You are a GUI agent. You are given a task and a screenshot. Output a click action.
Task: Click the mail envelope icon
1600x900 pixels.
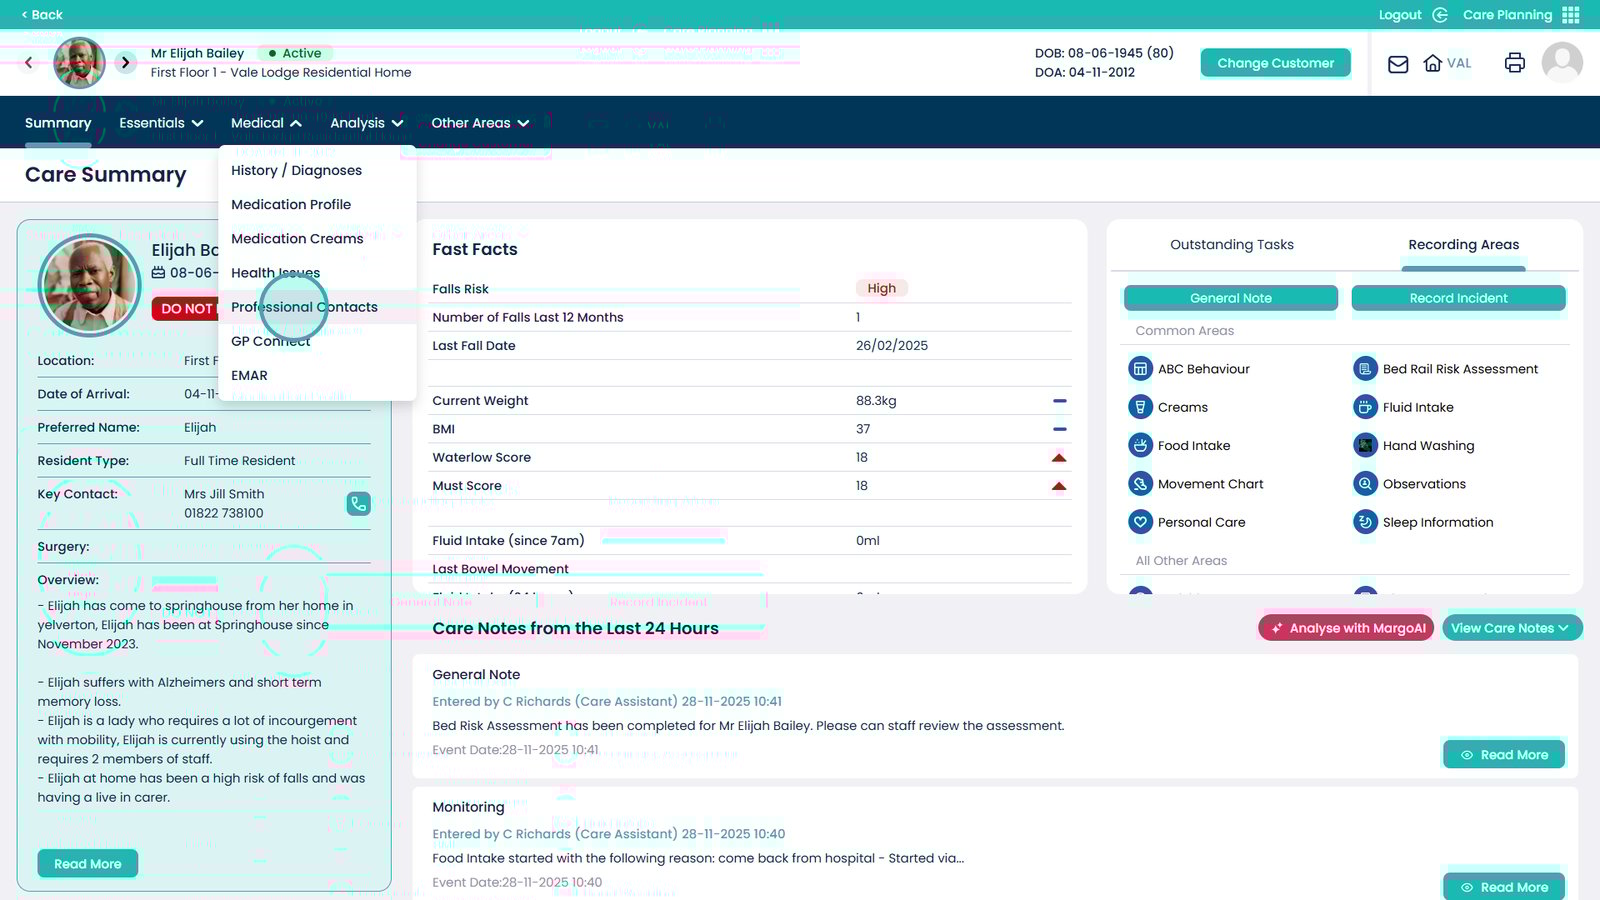coord(1398,64)
